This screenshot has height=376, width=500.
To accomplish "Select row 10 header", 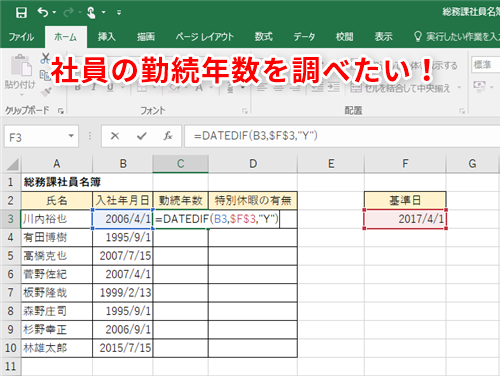I will pyautogui.click(x=11, y=348).
